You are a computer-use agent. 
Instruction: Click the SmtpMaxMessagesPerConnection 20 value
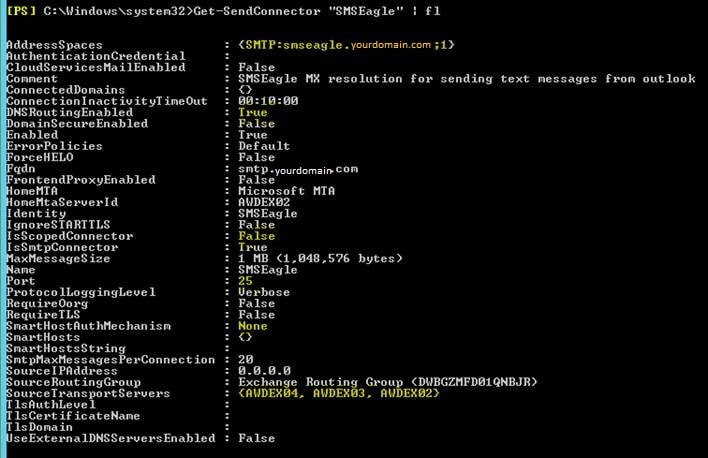(x=246, y=360)
